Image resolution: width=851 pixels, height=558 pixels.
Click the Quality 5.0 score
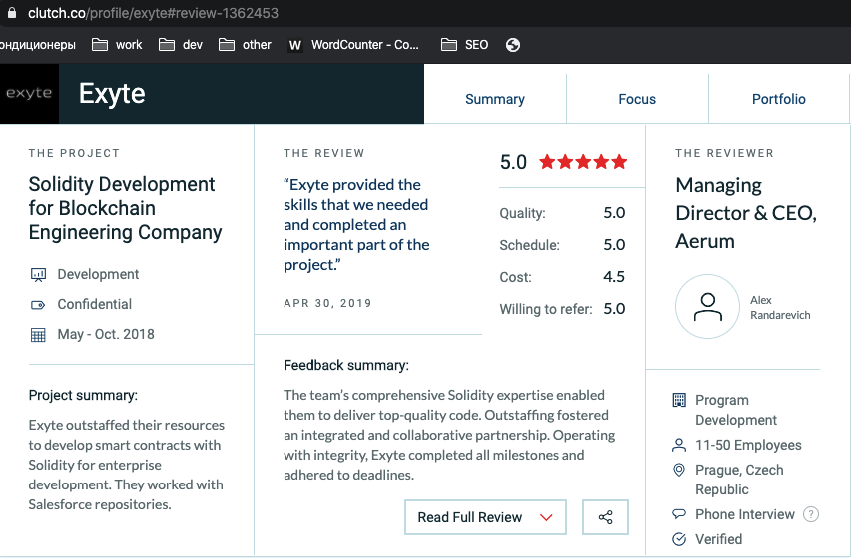click(x=614, y=213)
